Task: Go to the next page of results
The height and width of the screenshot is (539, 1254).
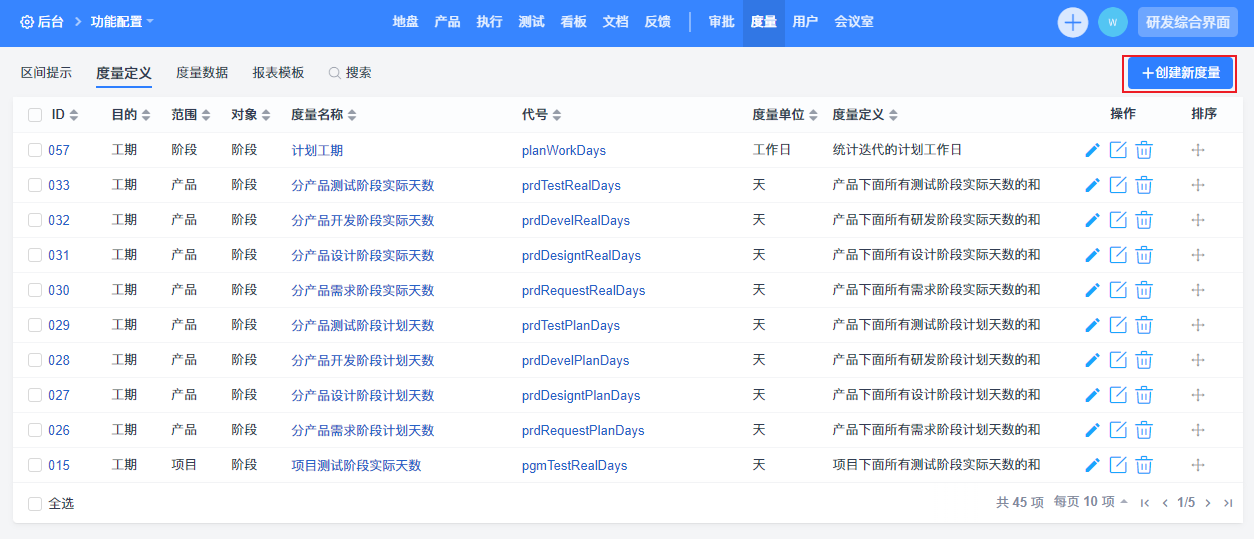Action: (x=1208, y=503)
